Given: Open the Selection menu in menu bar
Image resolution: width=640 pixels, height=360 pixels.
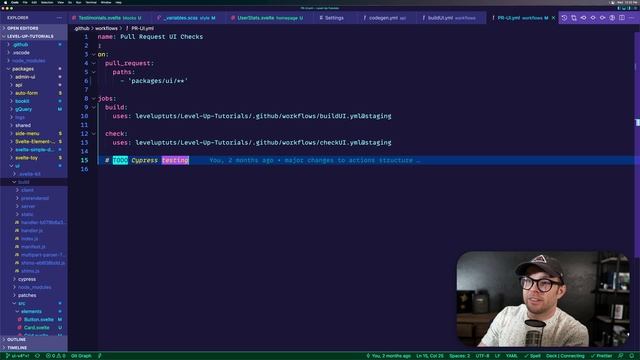Looking at the screenshot, I should [47, 2].
